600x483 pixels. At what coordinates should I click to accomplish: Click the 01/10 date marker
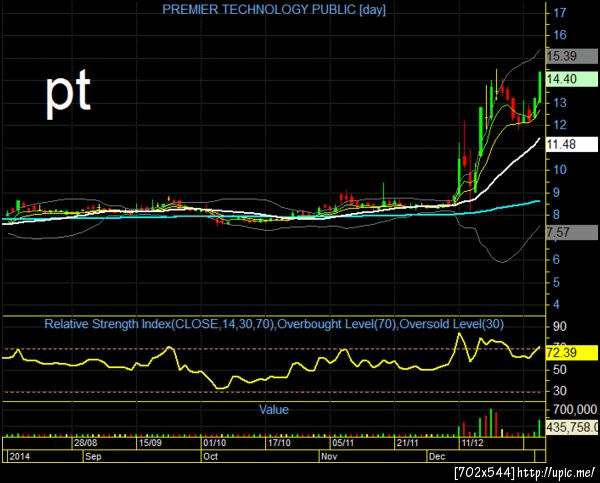coord(214,443)
